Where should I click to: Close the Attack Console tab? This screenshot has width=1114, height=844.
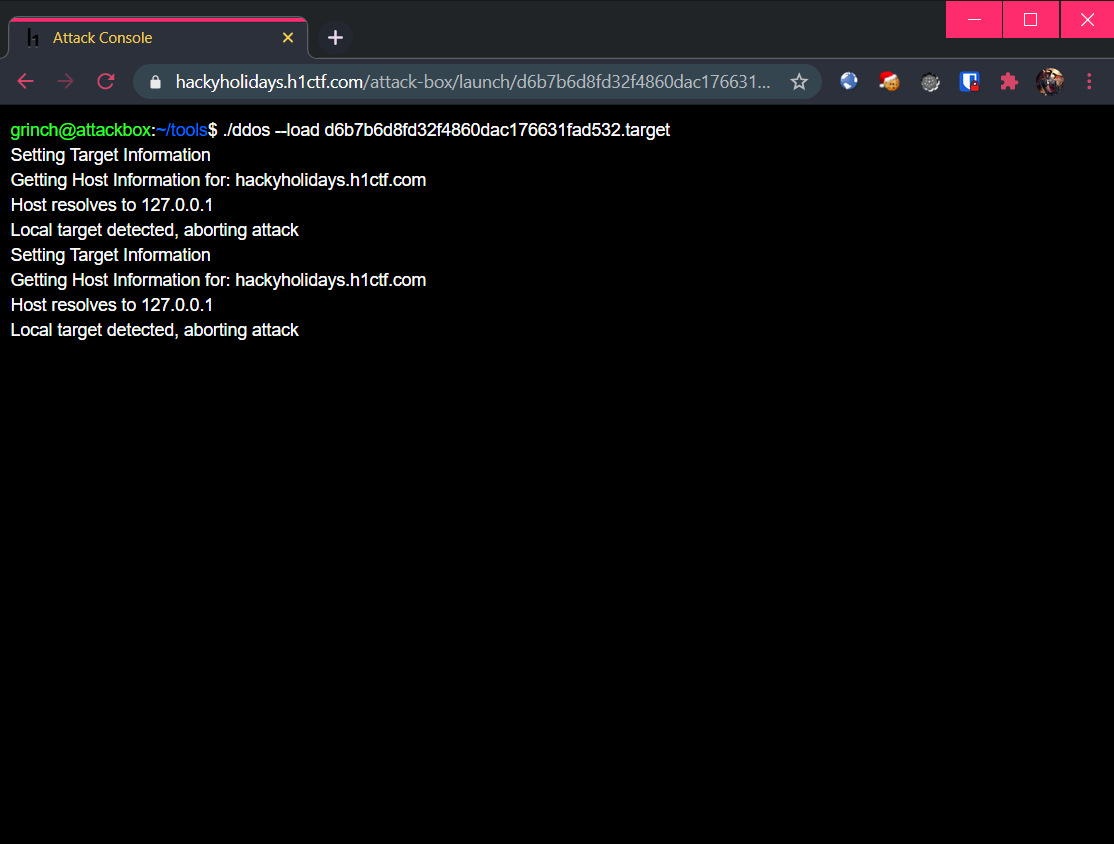288,38
